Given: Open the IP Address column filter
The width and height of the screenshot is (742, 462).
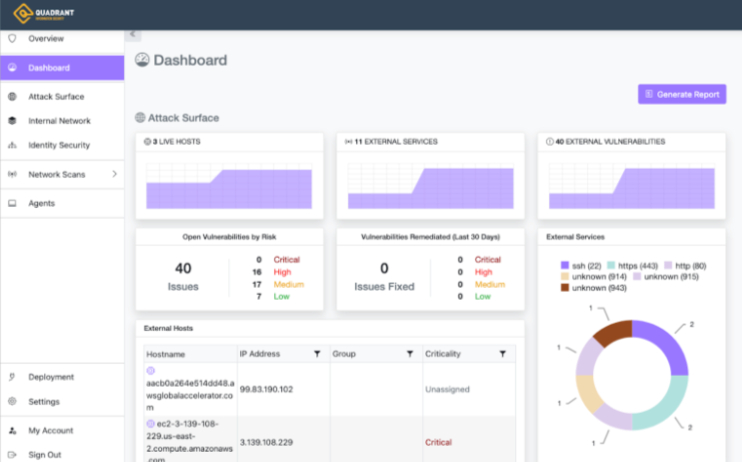Looking at the screenshot, I should (x=317, y=354).
